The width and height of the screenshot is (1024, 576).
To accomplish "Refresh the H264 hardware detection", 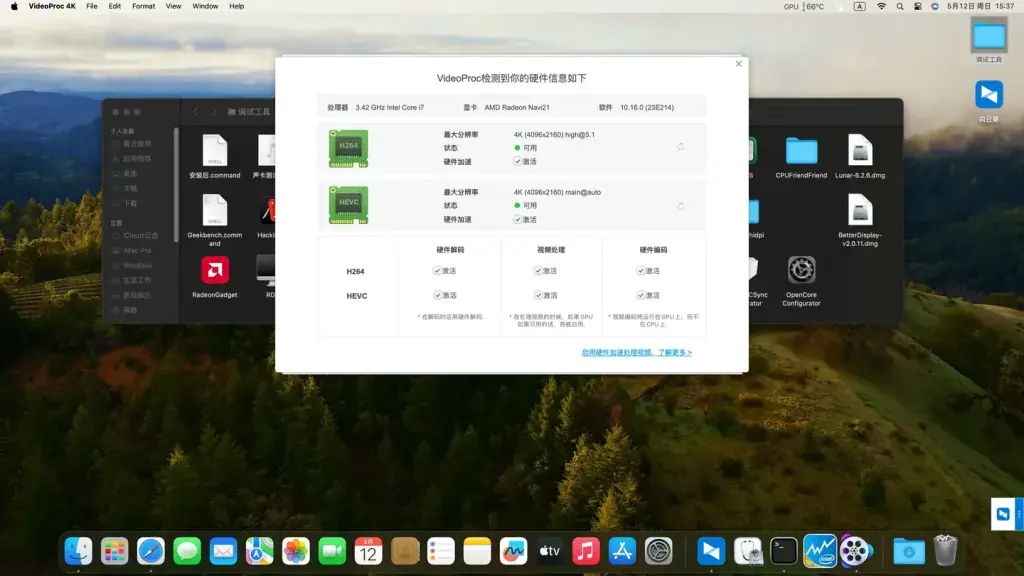I will tap(680, 146).
